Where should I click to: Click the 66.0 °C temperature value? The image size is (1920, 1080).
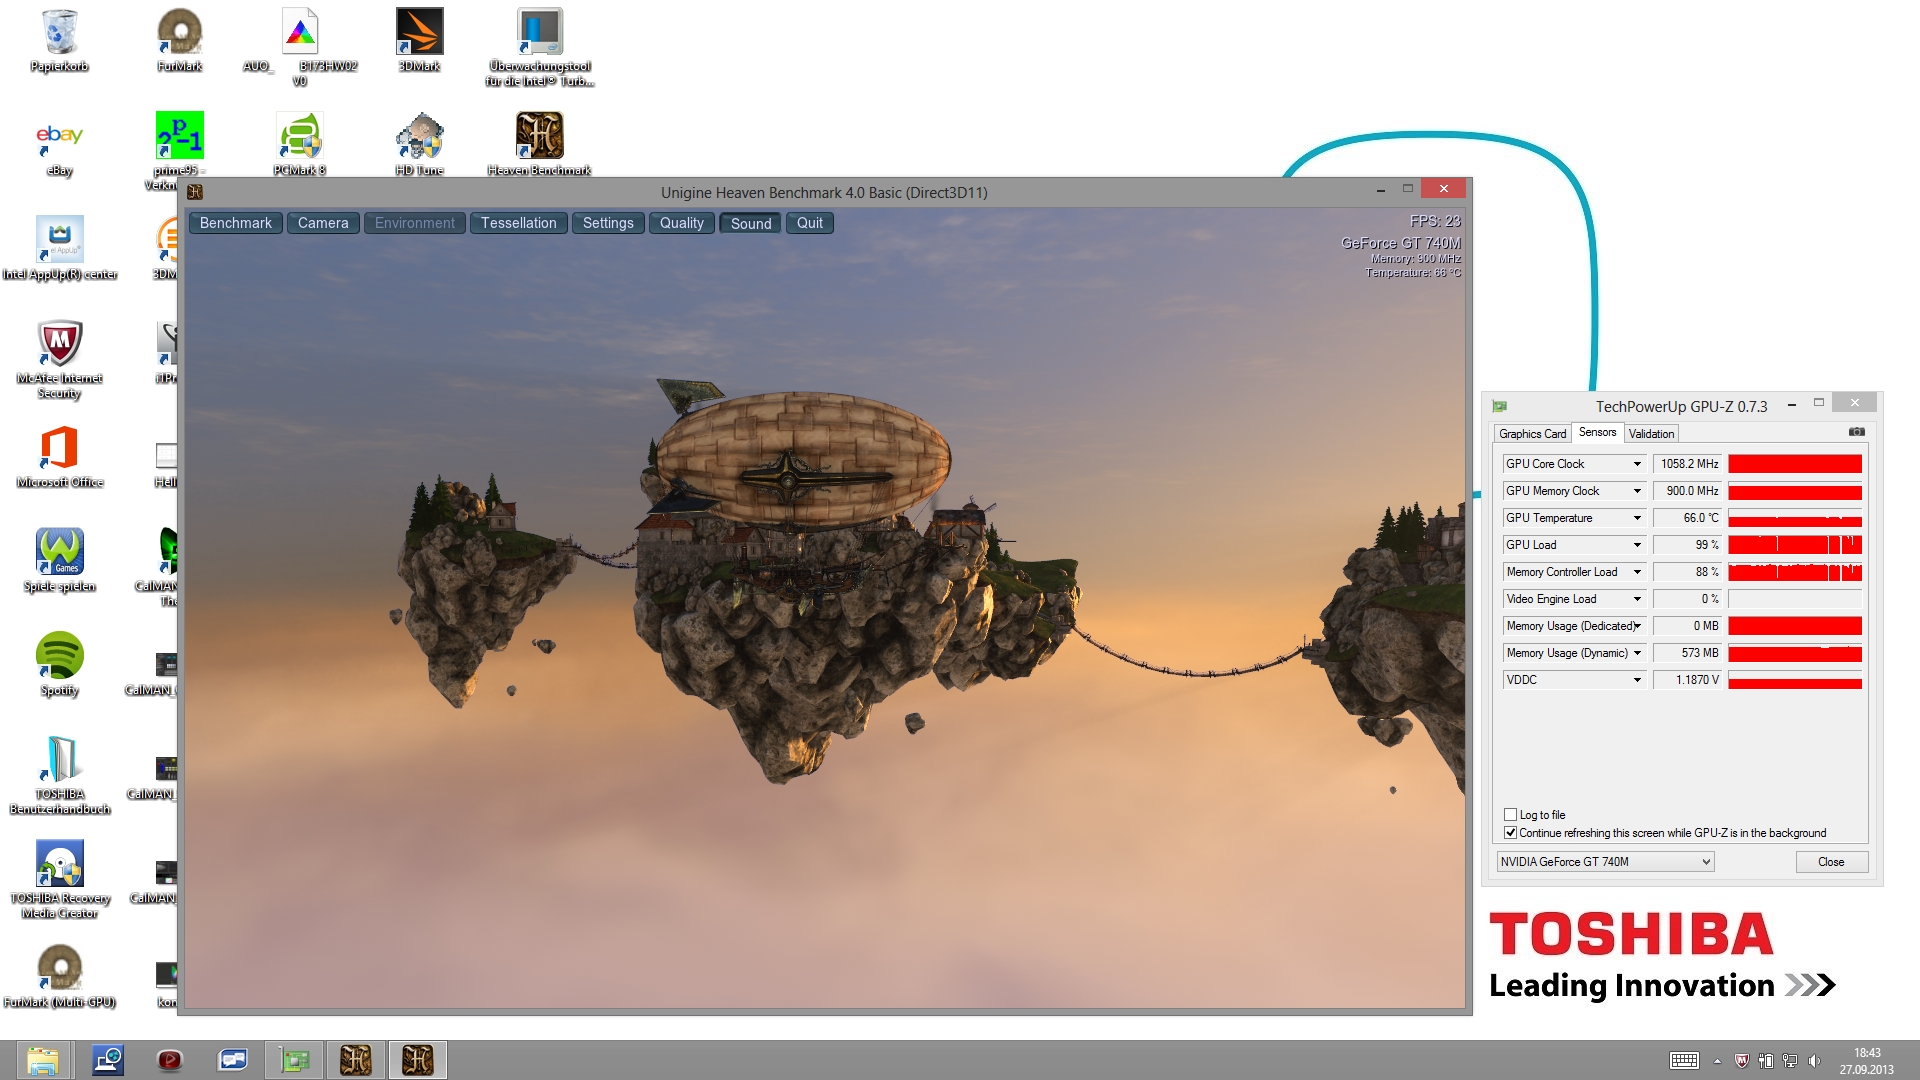pos(1688,518)
